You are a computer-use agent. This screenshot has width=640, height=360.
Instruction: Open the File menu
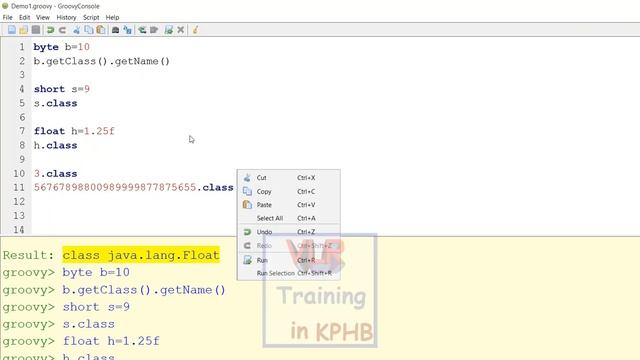click(x=7, y=18)
